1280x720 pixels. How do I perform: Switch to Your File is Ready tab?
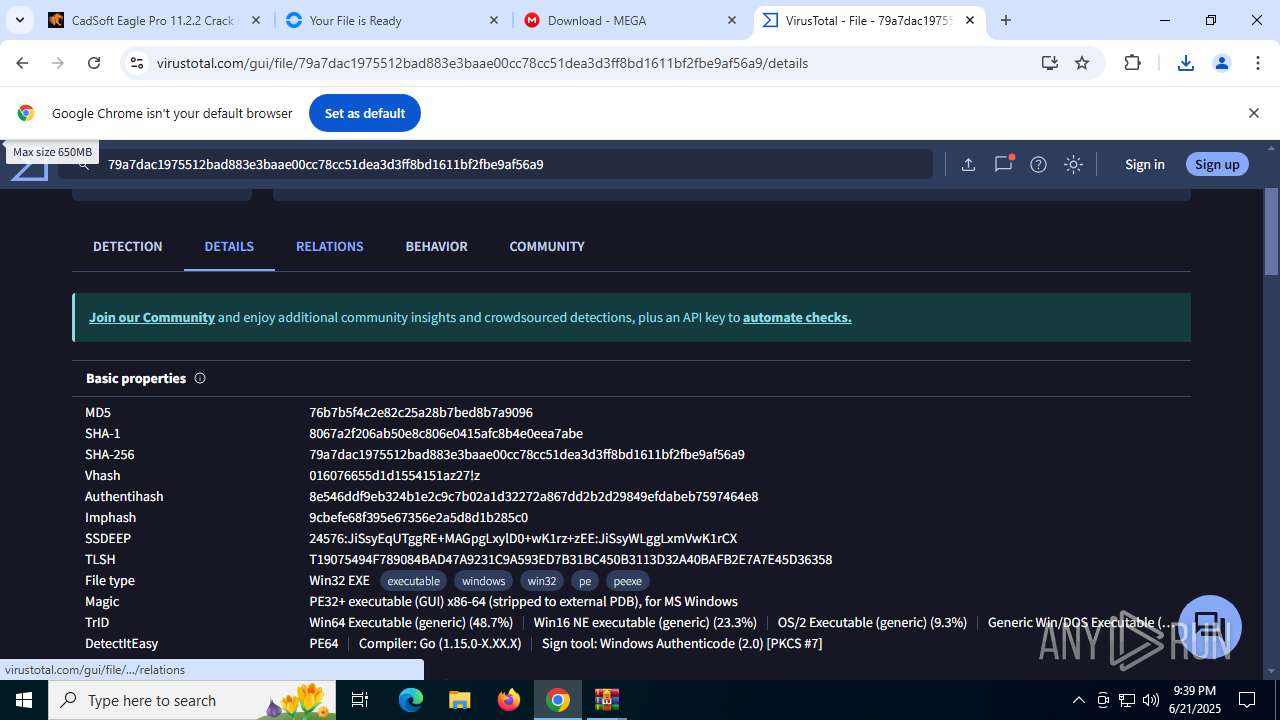pyautogui.click(x=392, y=20)
